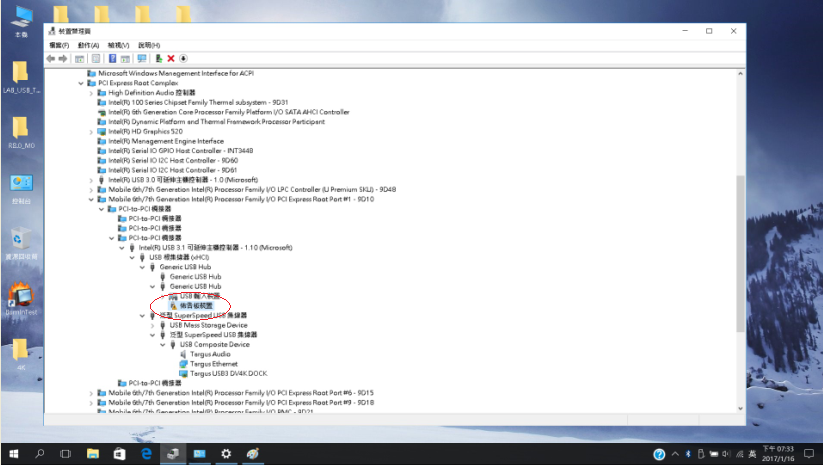Viewport: 823px width, 465px height.
Task: Select the USB input device row
Action: pos(199,296)
